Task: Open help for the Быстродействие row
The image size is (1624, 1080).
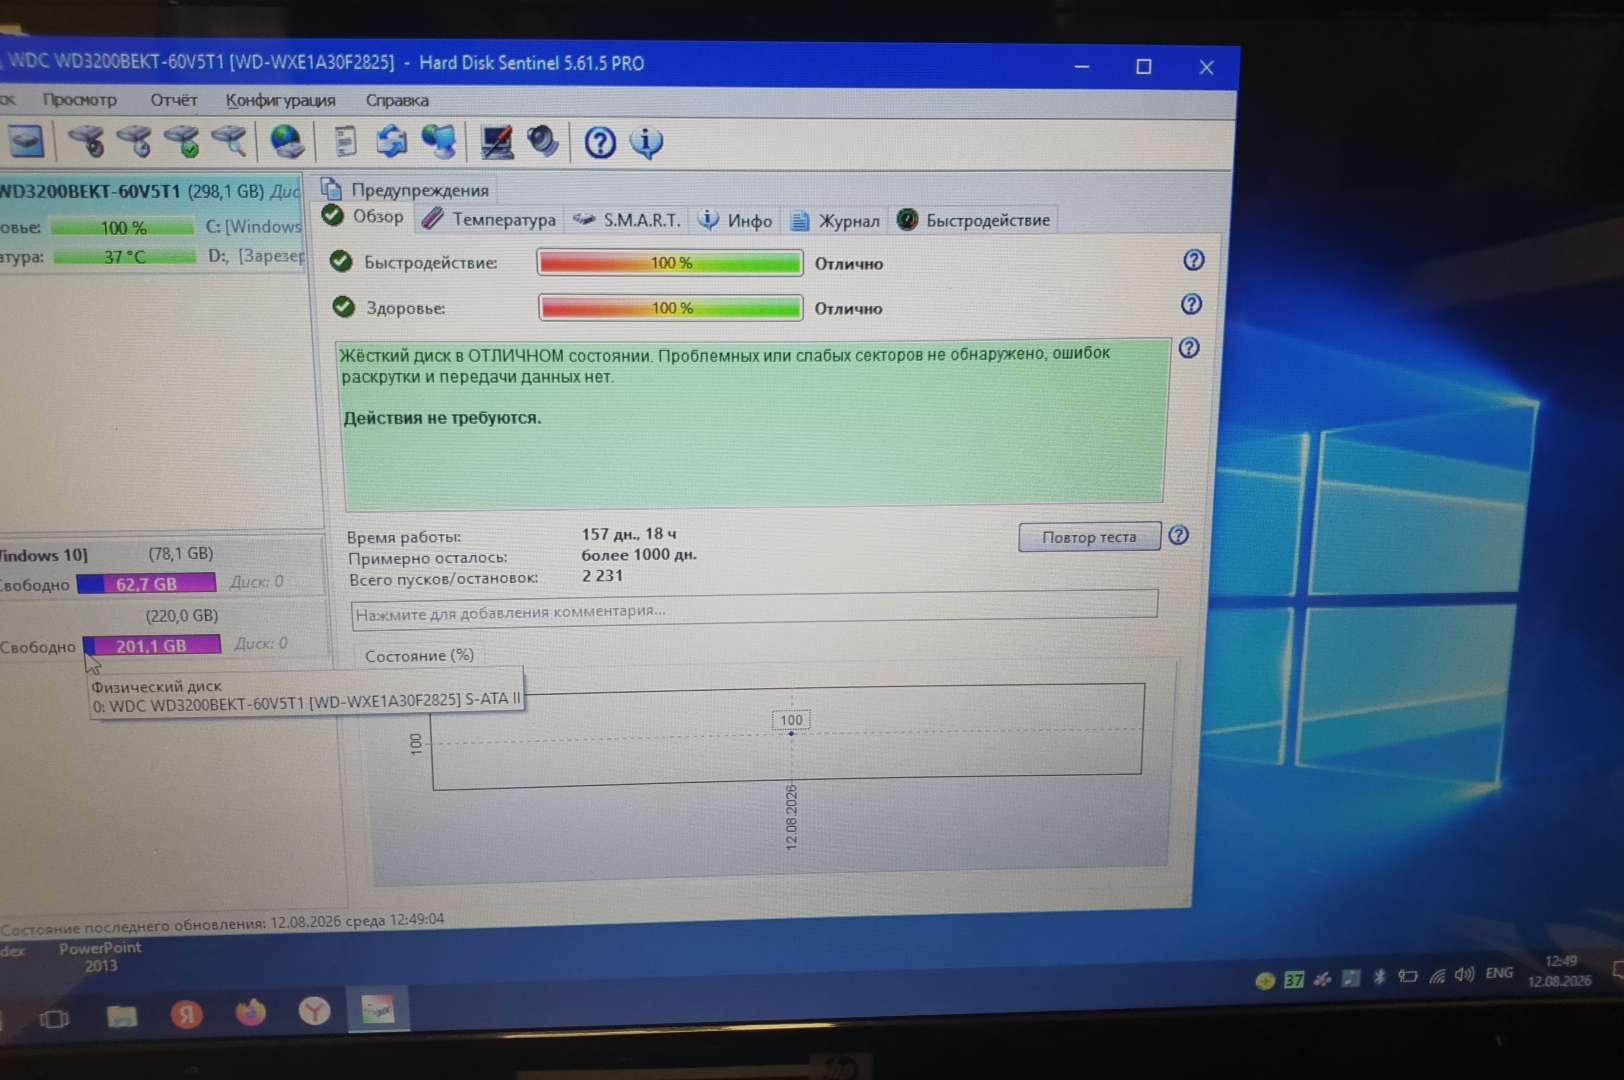Action: coord(1193,260)
